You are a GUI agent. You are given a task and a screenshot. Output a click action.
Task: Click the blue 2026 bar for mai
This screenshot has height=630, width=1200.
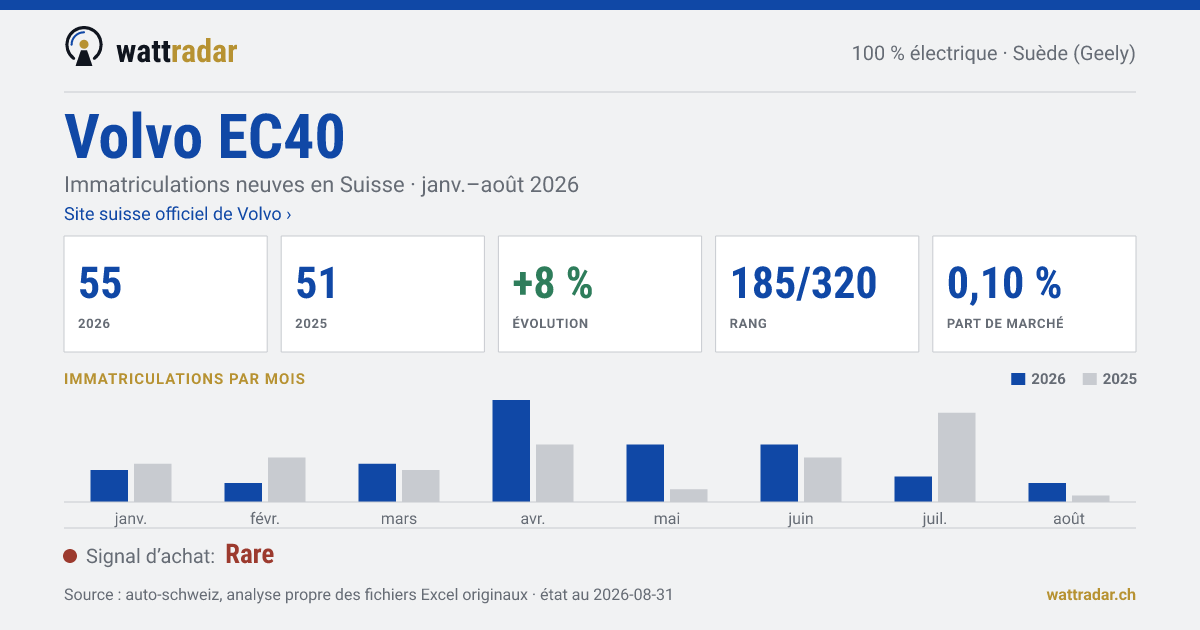pos(645,473)
